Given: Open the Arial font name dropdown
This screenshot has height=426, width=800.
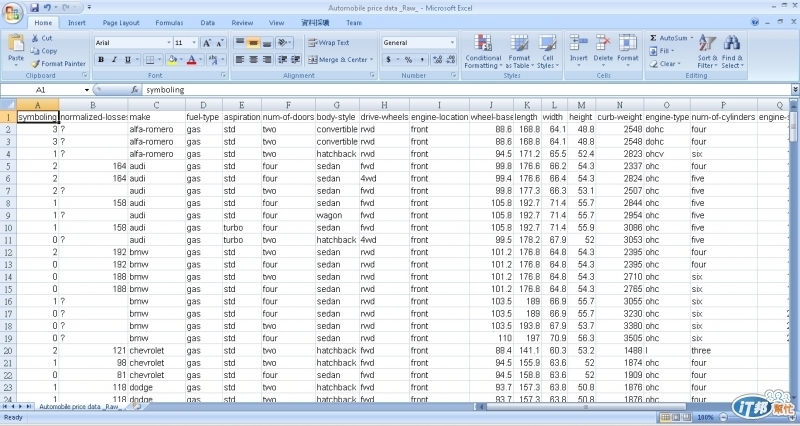Looking at the screenshot, I should tap(169, 43).
